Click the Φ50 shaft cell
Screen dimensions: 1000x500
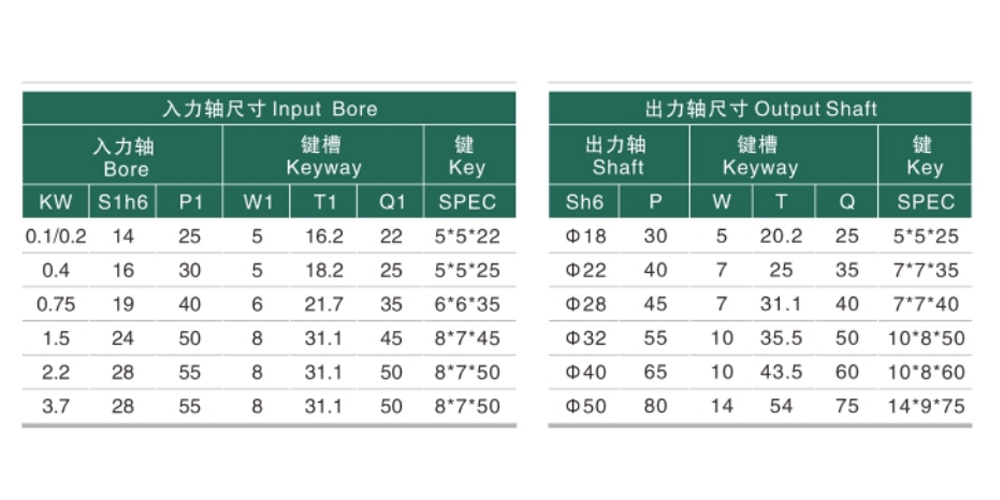tap(584, 406)
